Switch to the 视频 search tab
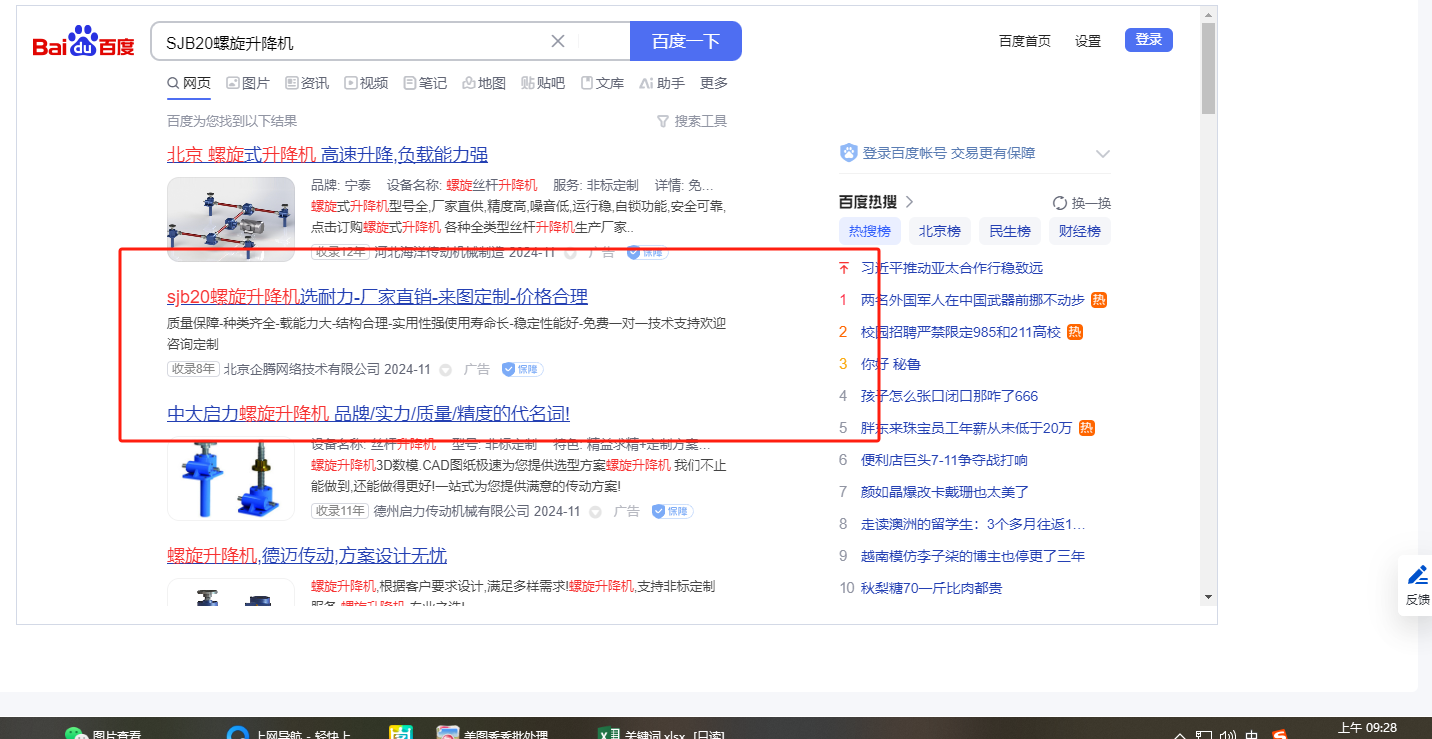Screen dimensions: 1432x739 point(366,83)
